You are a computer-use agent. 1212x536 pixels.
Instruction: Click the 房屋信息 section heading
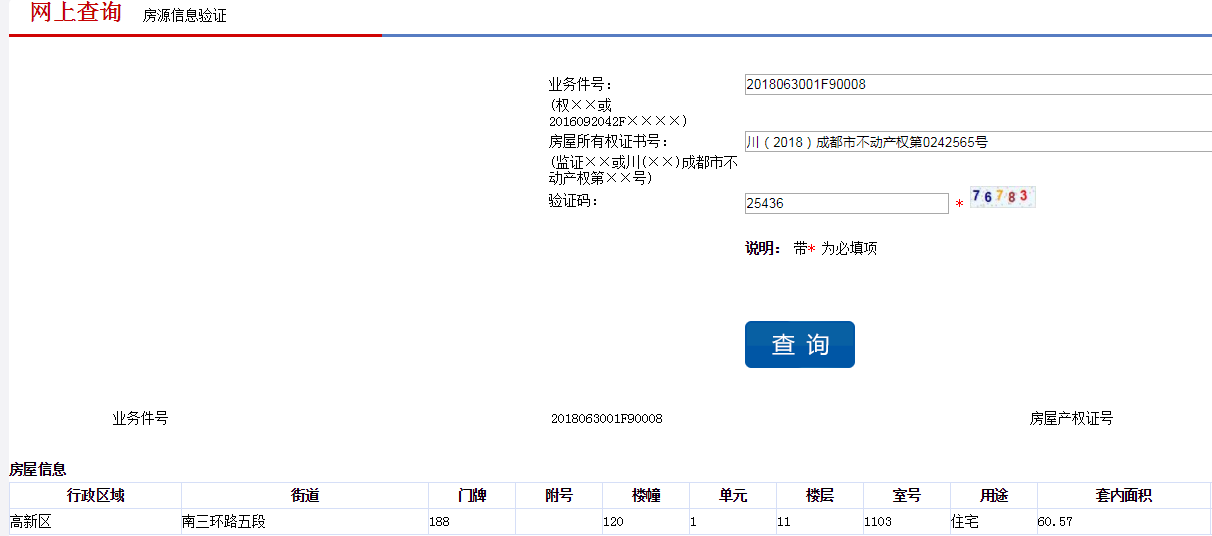[38, 469]
